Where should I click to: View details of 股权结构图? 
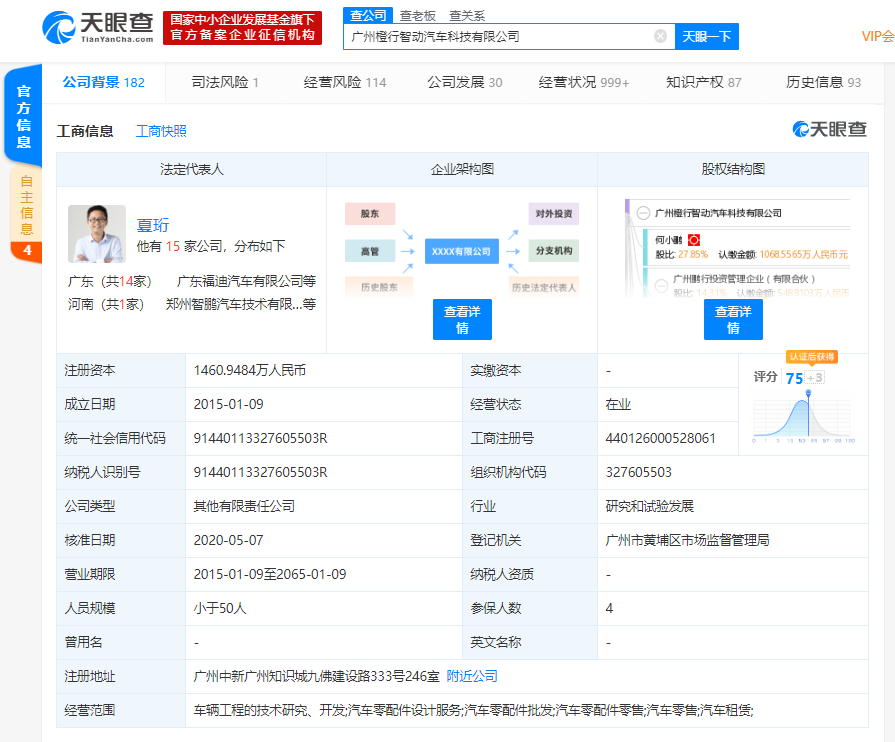pos(733,320)
